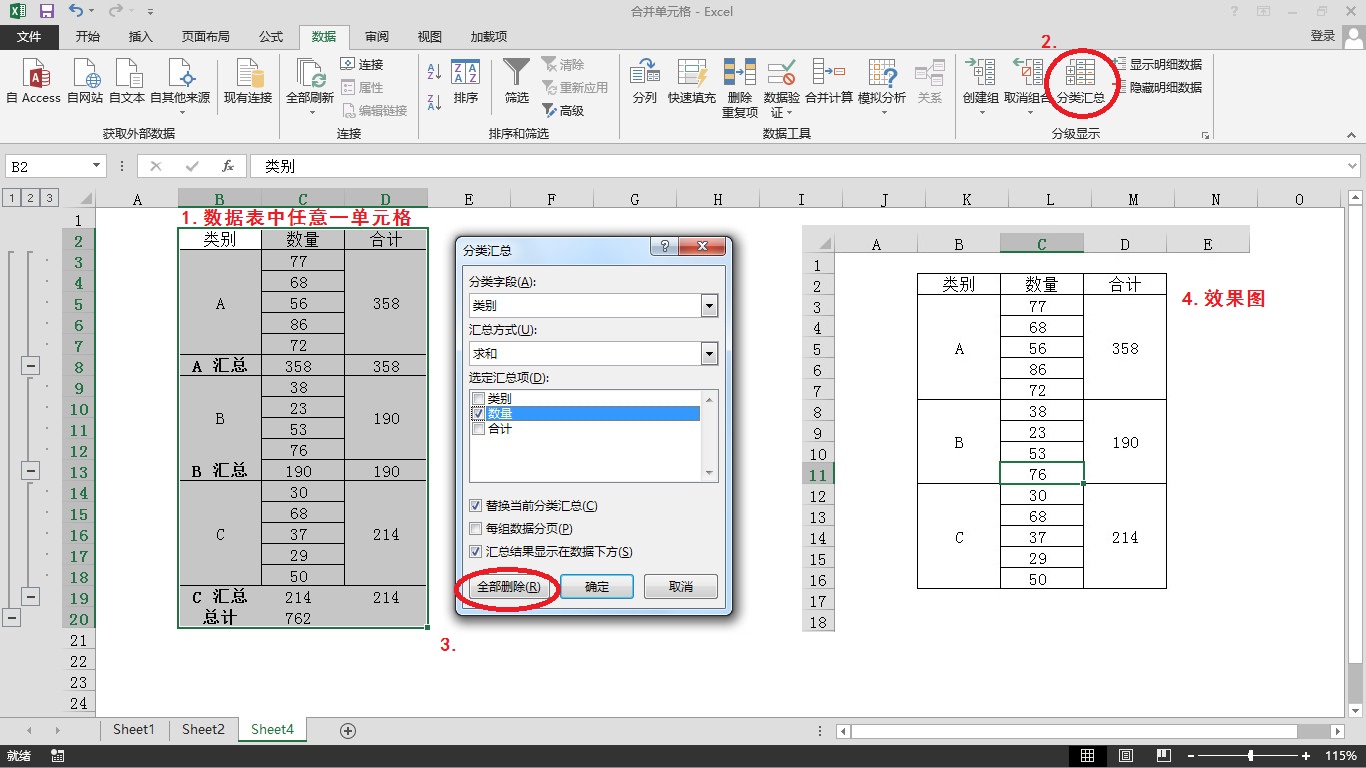Switch to Sheet2 tab
This screenshot has height=768, width=1366.
tap(203, 730)
